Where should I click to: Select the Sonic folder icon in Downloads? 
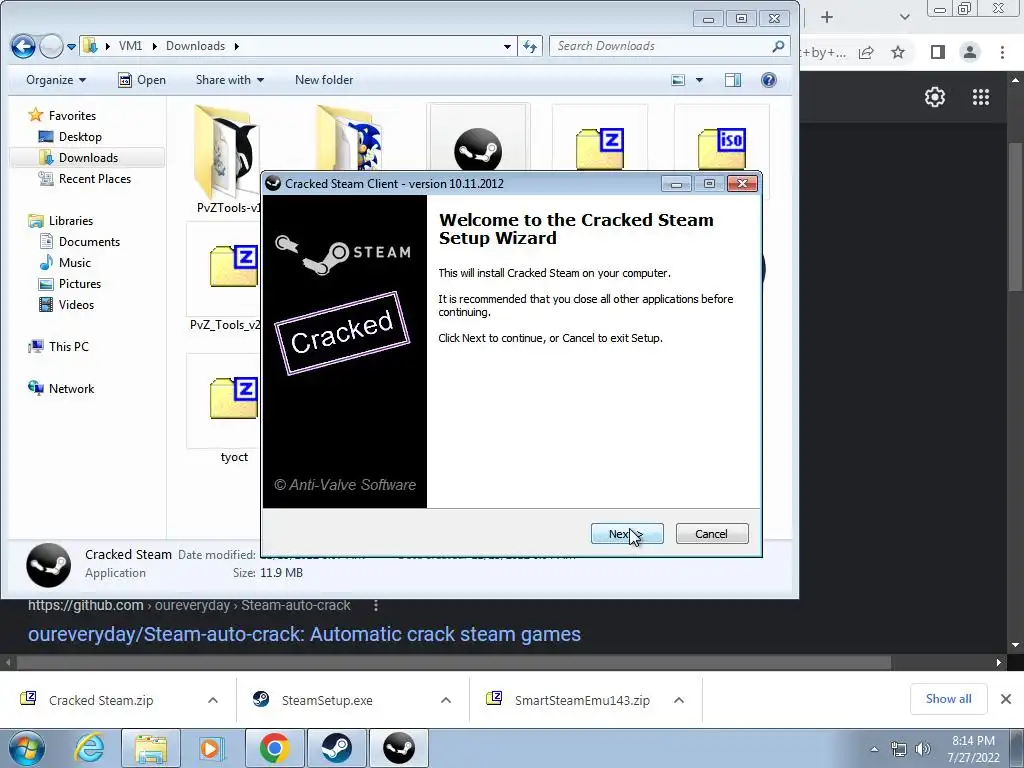coord(349,138)
